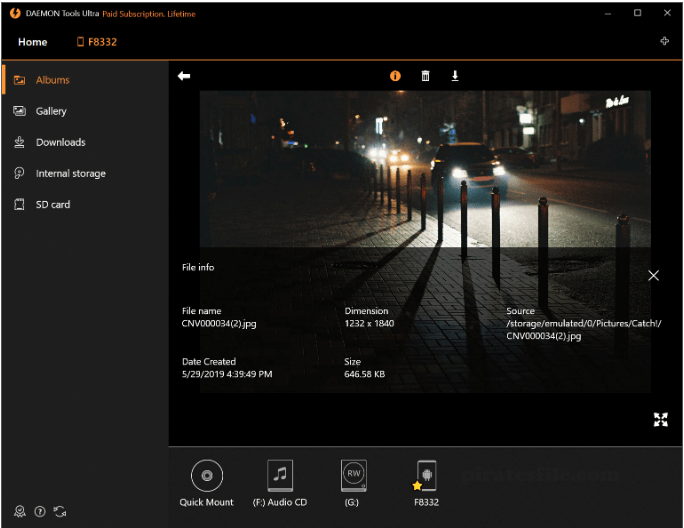This screenshot has width=684, height=528.
Task: Open the photo in fullscreen view
Action: [x=660, y=419]
